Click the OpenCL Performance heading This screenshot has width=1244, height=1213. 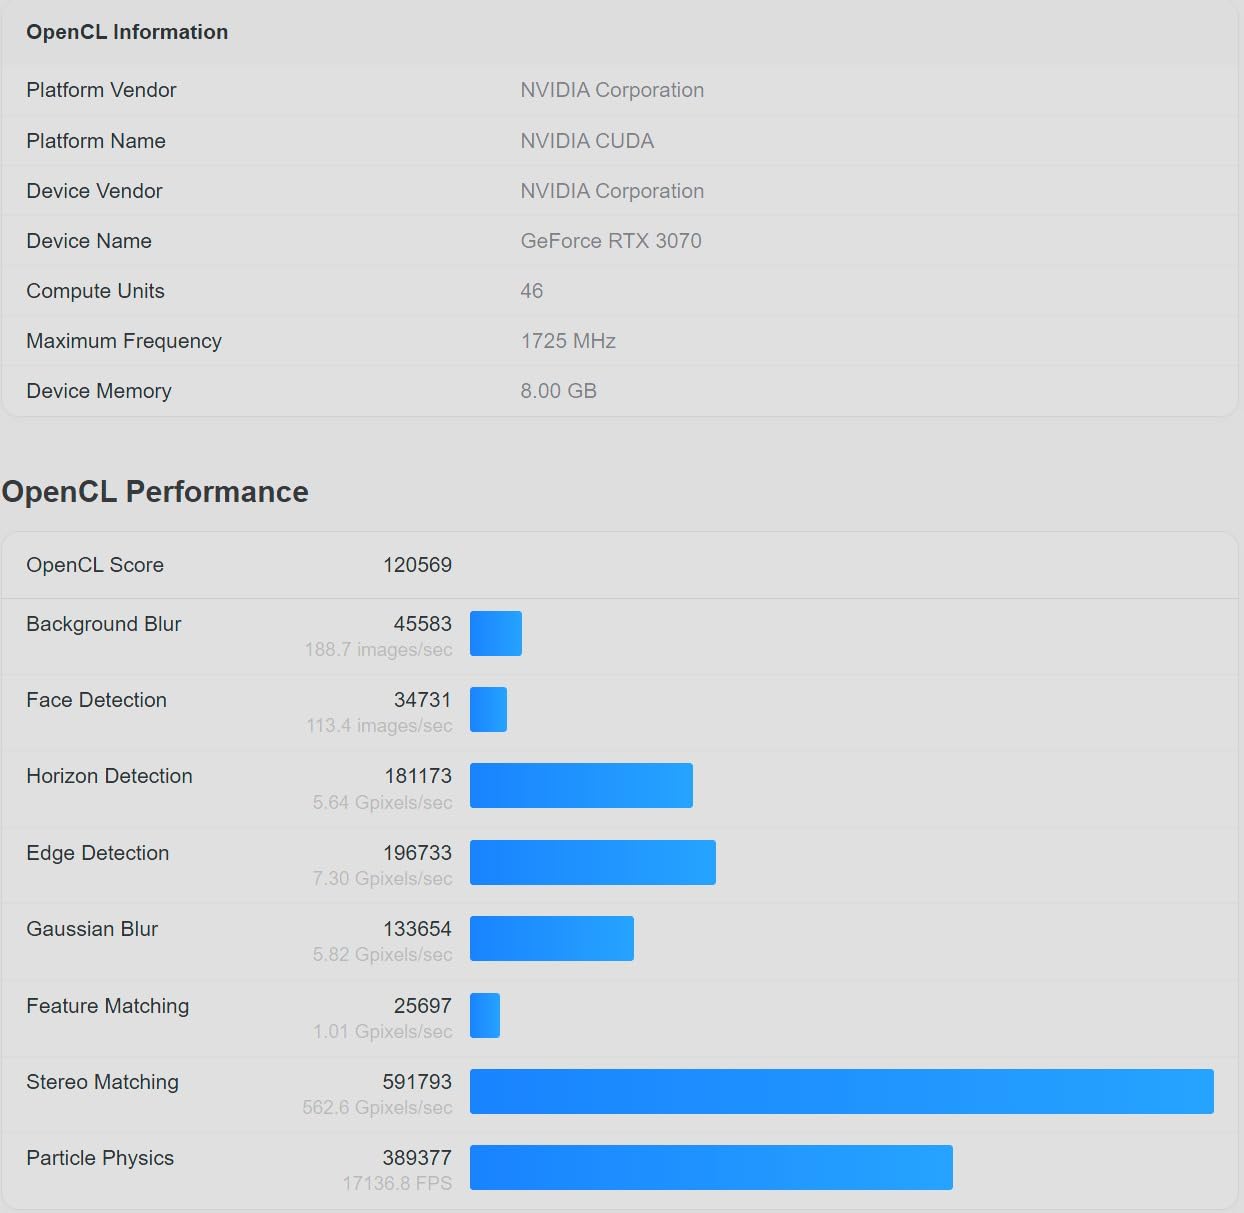point(155,491)
